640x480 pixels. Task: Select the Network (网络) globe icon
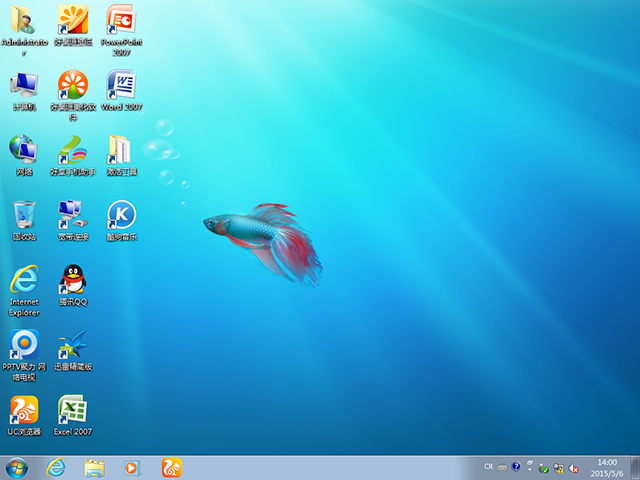click(x=24, y=150)
